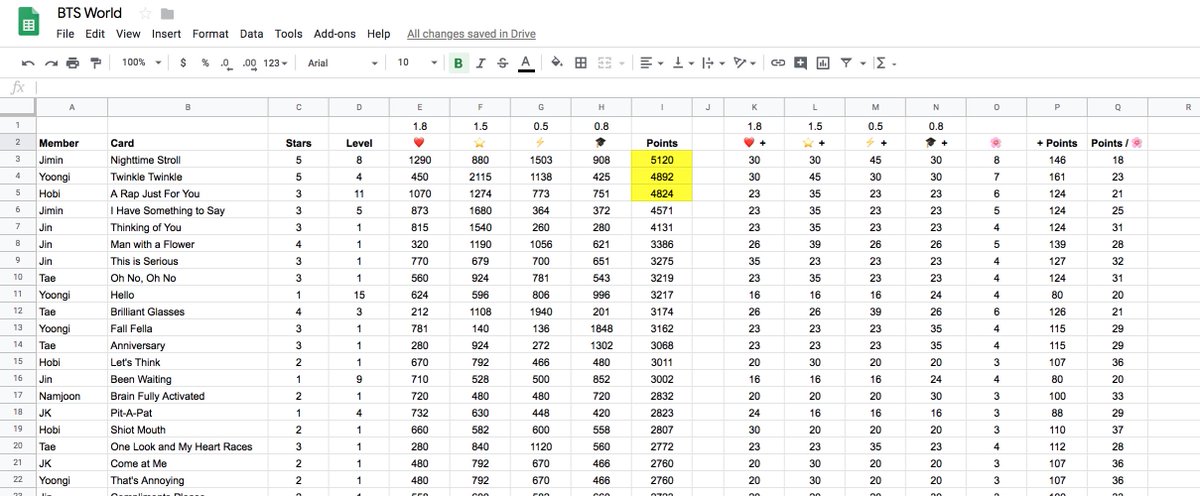Image resolution: width=1200 pixels, height=496 pixels.
Task: Select the Shiot Mouth cell
Action: tap(187, 430)
